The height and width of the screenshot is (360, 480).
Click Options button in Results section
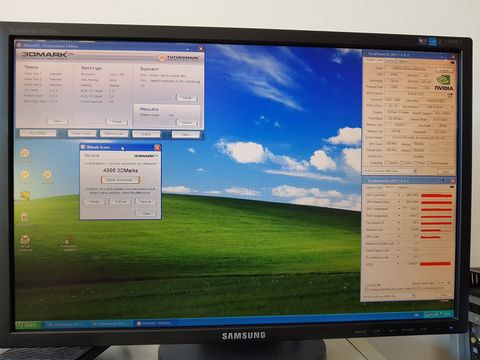coord(187,123)
